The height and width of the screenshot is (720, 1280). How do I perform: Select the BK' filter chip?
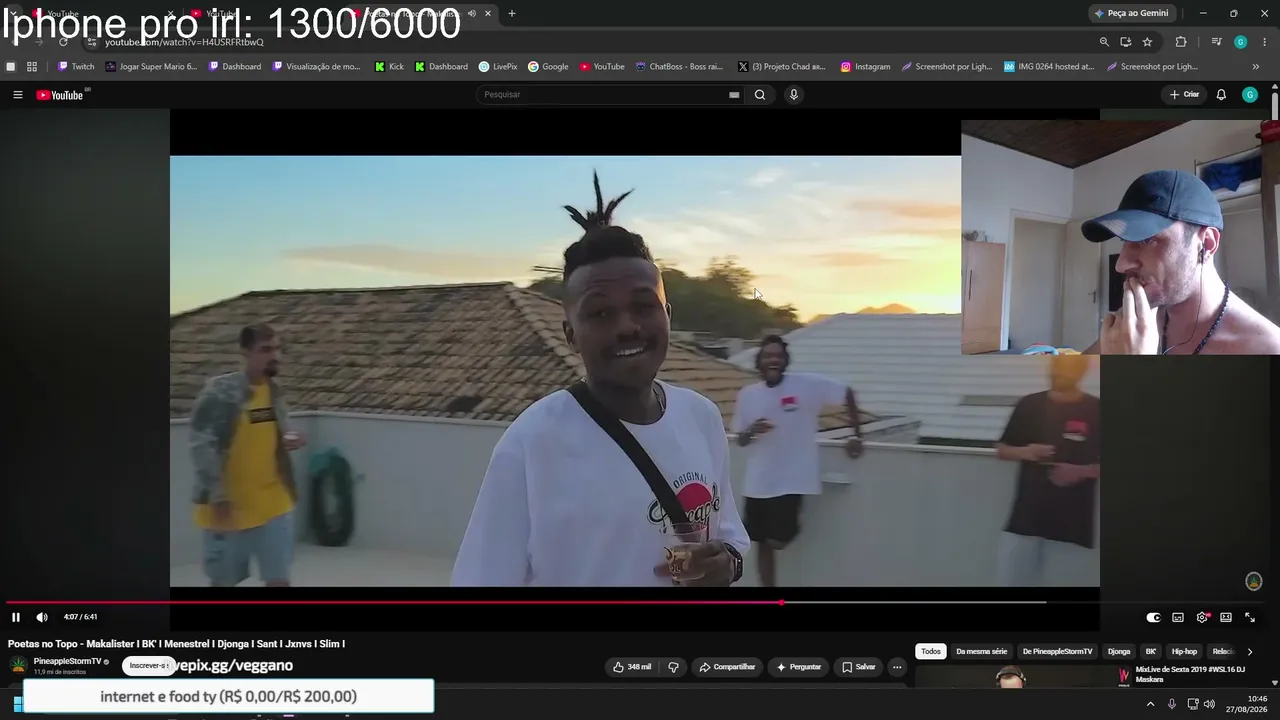(1151, 652)
